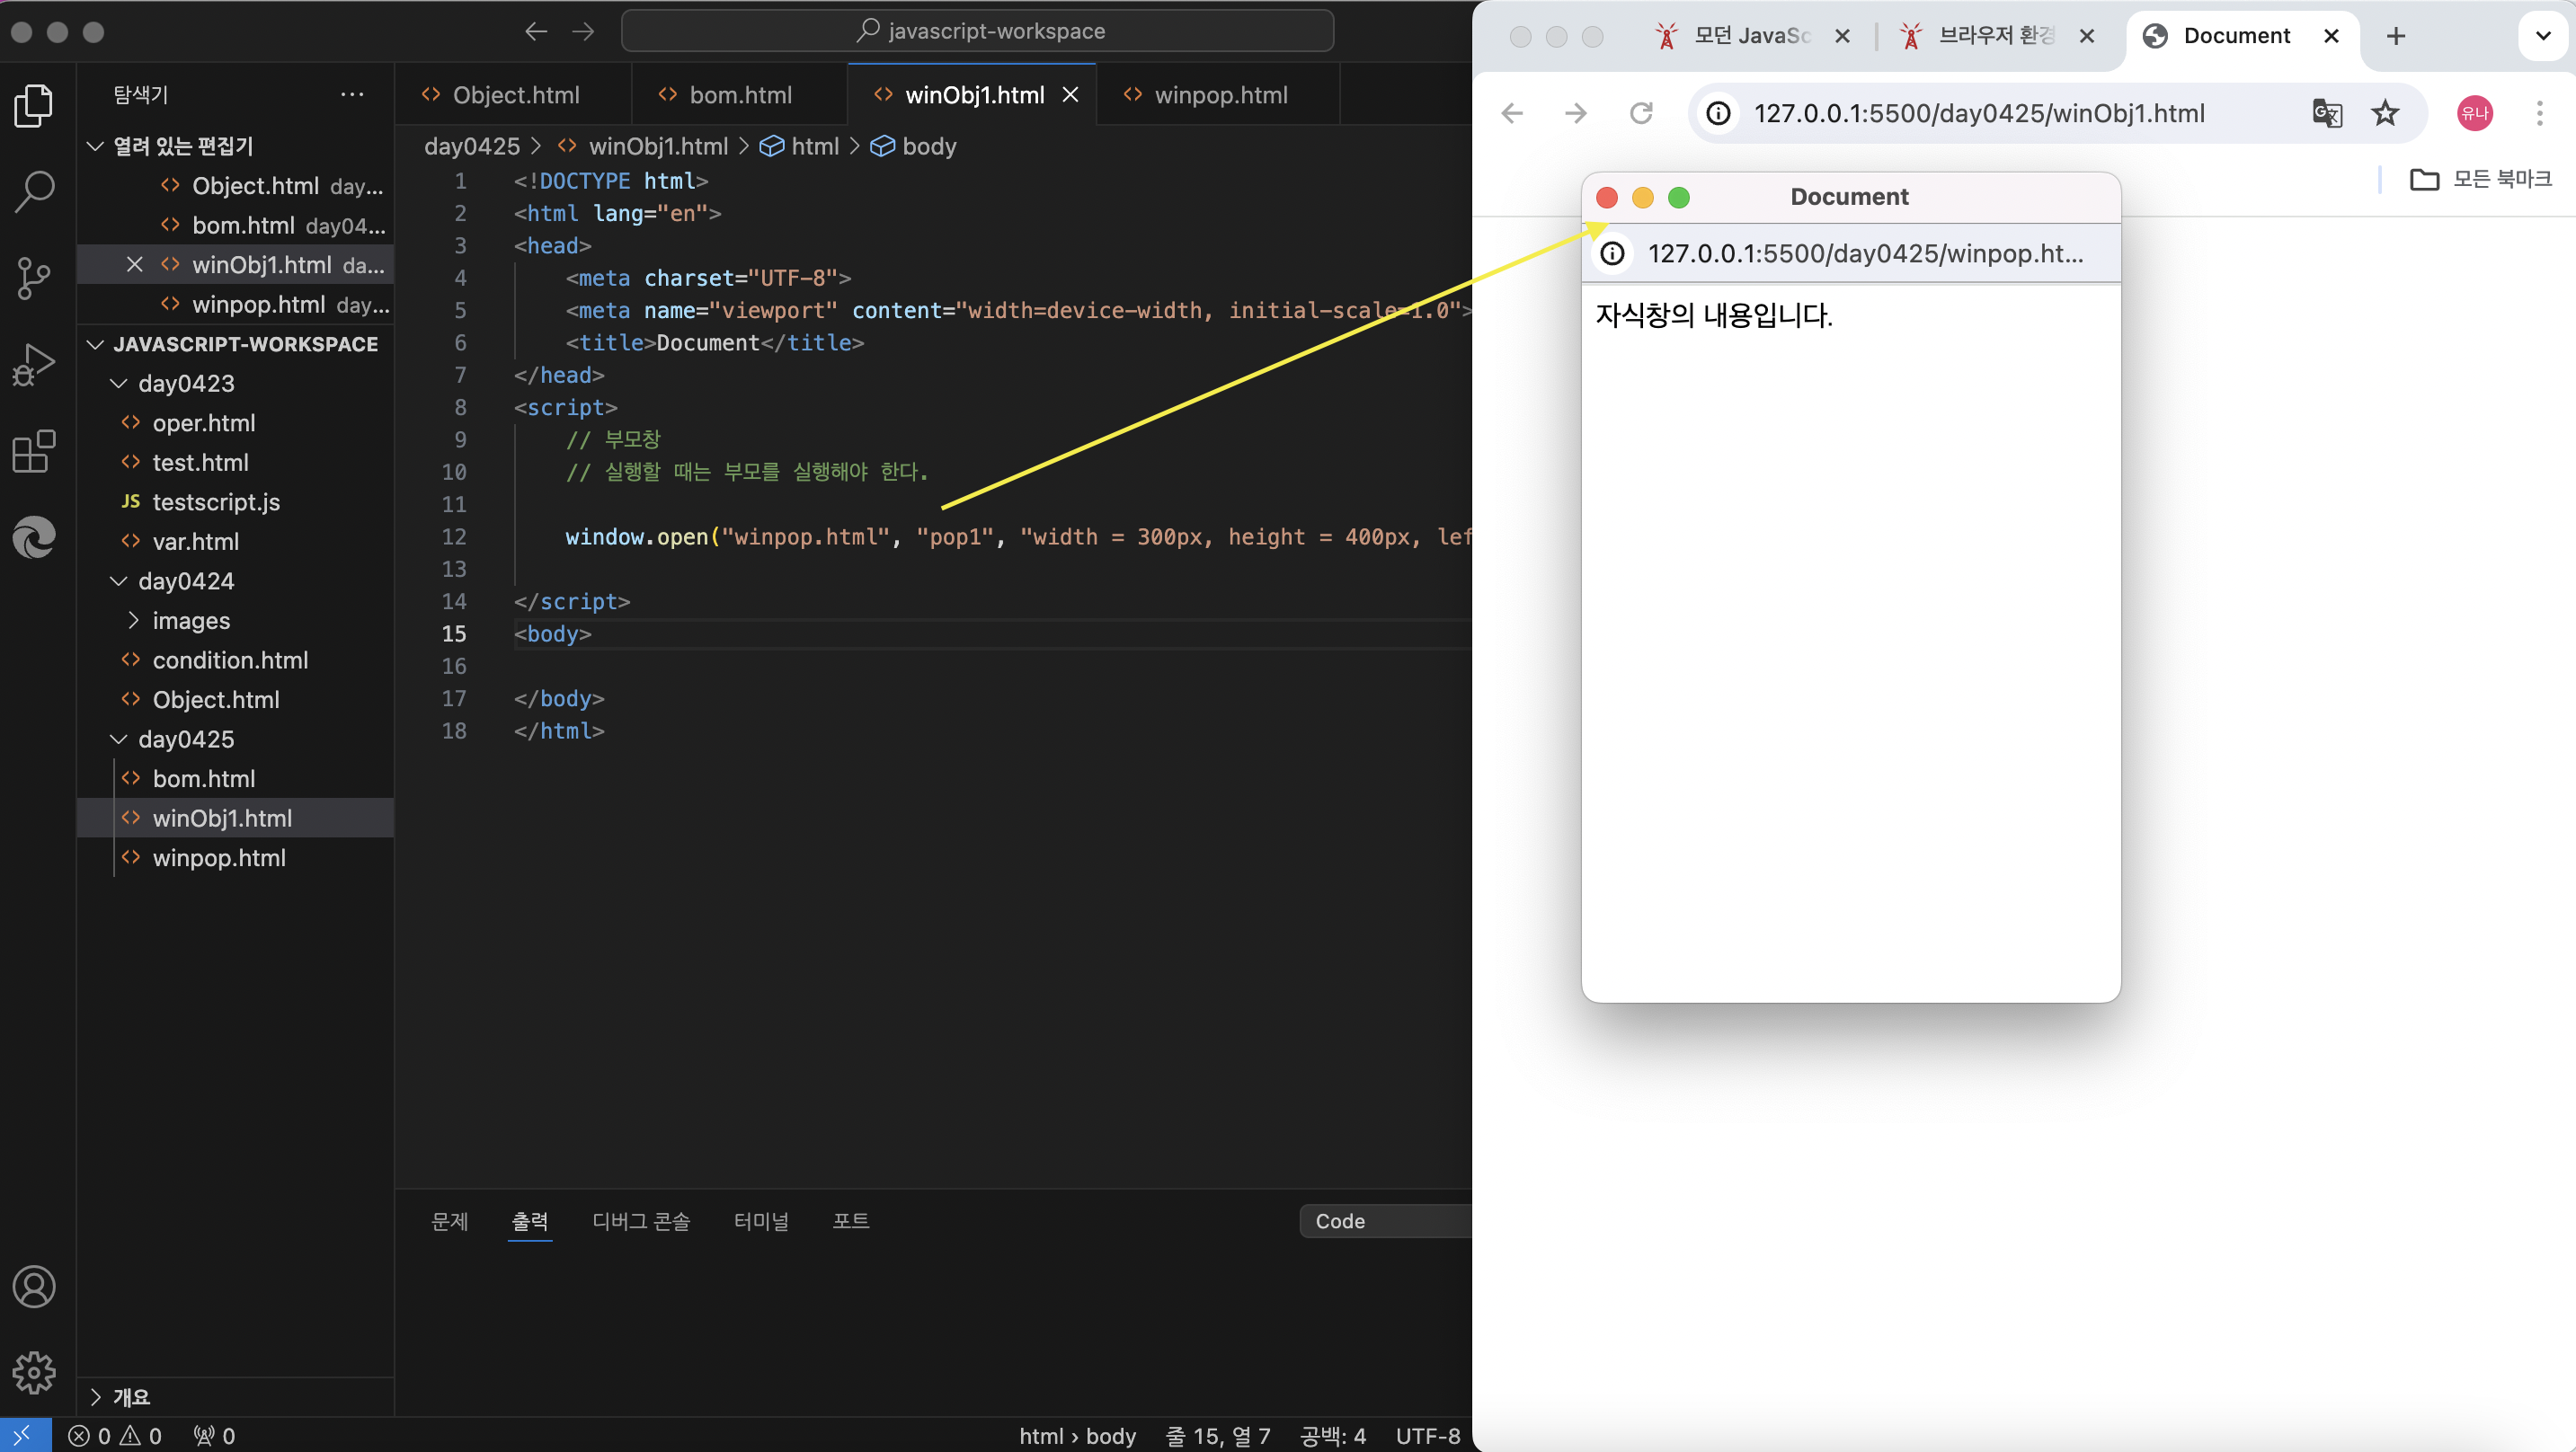The width and height of the screenshot is (2576, 1452).
Task: Open Chrome's three-dot menu
Action: [x=2539, y=113]
